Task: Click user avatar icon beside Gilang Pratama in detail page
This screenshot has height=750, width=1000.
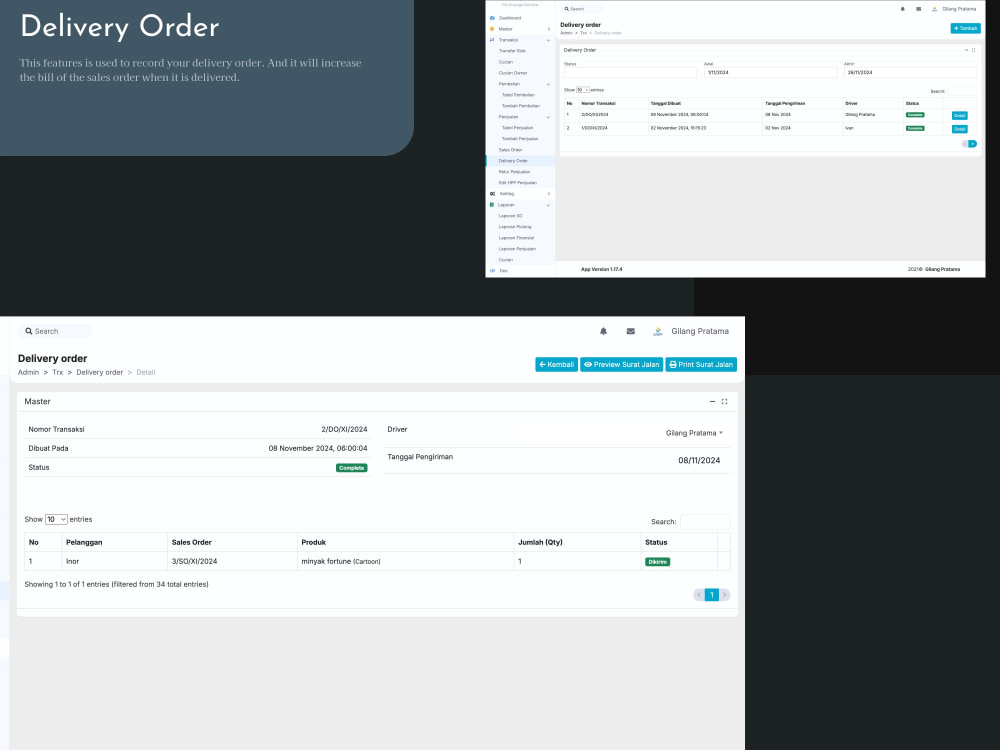Action: pyautogui.click(x=658, y=332)
